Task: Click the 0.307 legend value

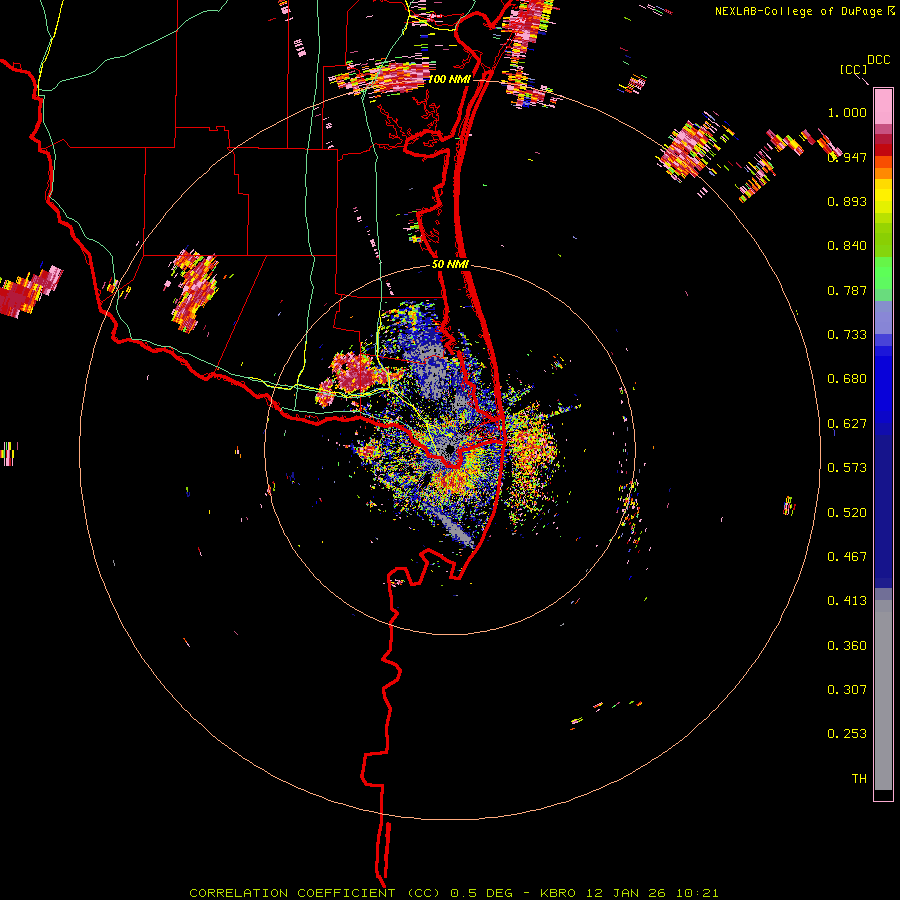Action: 847,690
